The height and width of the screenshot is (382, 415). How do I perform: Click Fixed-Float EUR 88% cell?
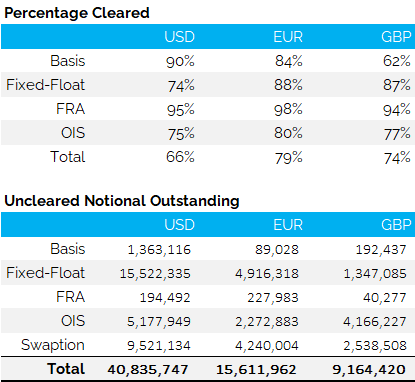click(288, 85)
